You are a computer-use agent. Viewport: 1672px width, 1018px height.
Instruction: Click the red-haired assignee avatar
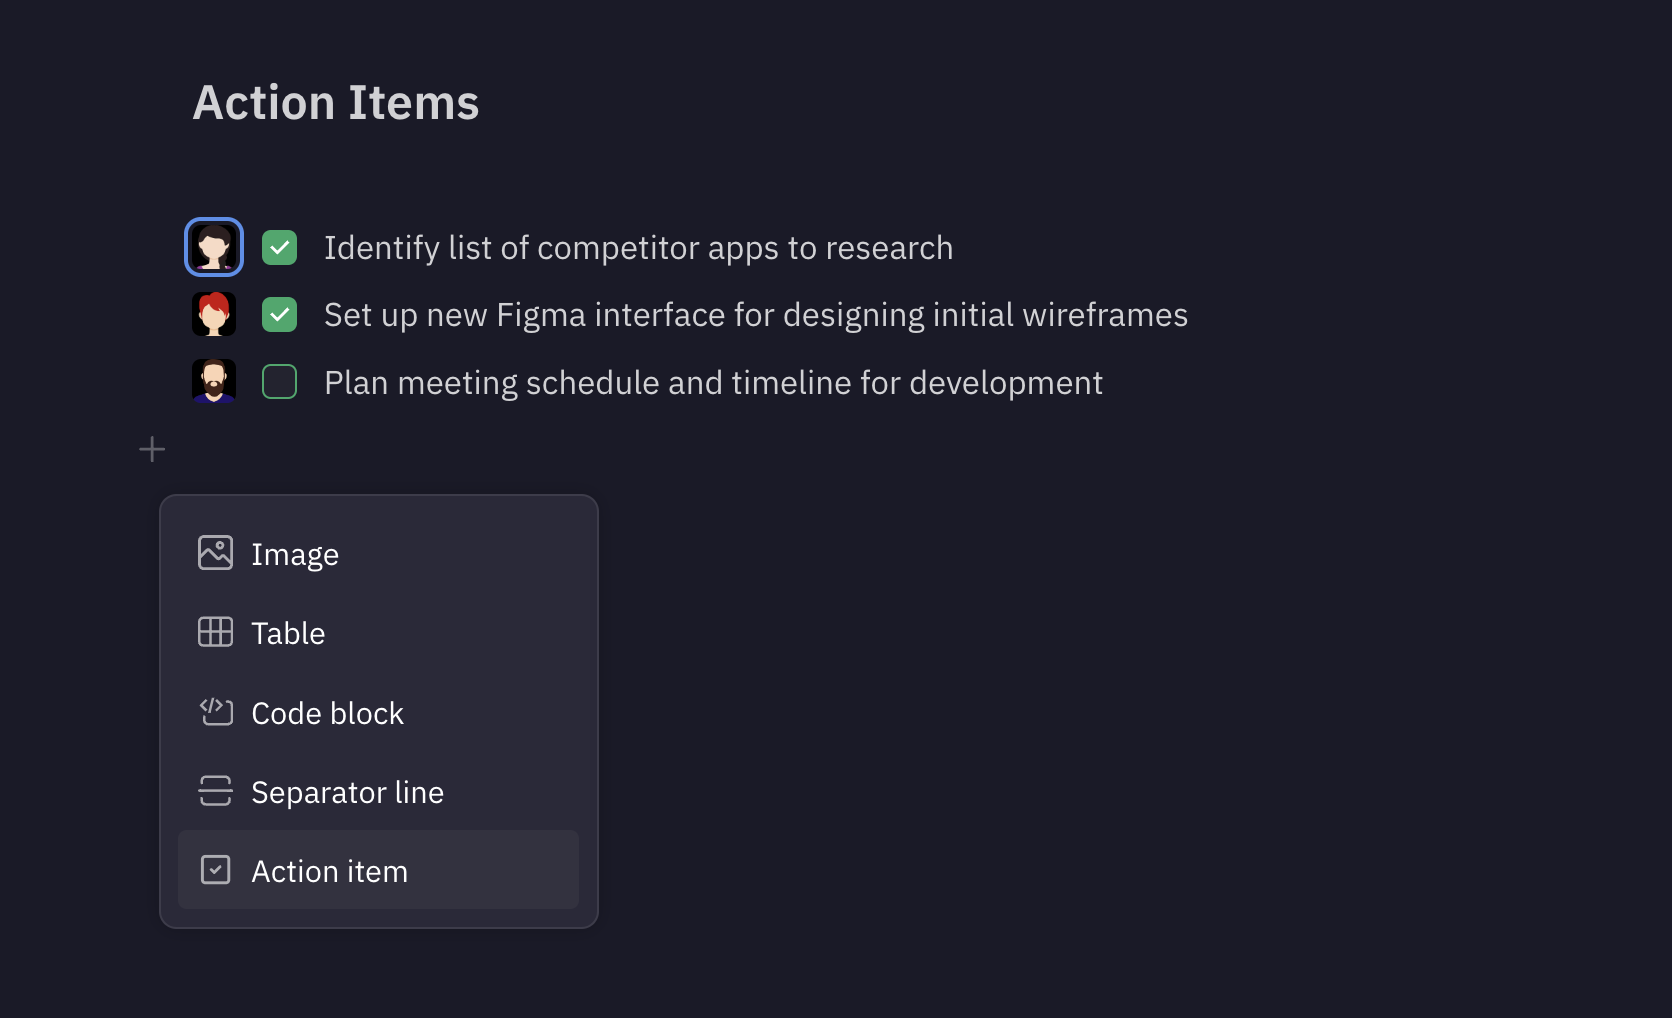click(214, 314)
